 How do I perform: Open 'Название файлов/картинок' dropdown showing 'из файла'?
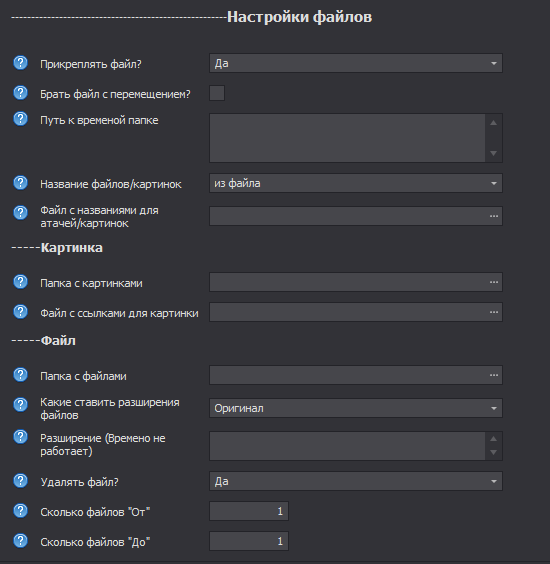coord(356,183)
